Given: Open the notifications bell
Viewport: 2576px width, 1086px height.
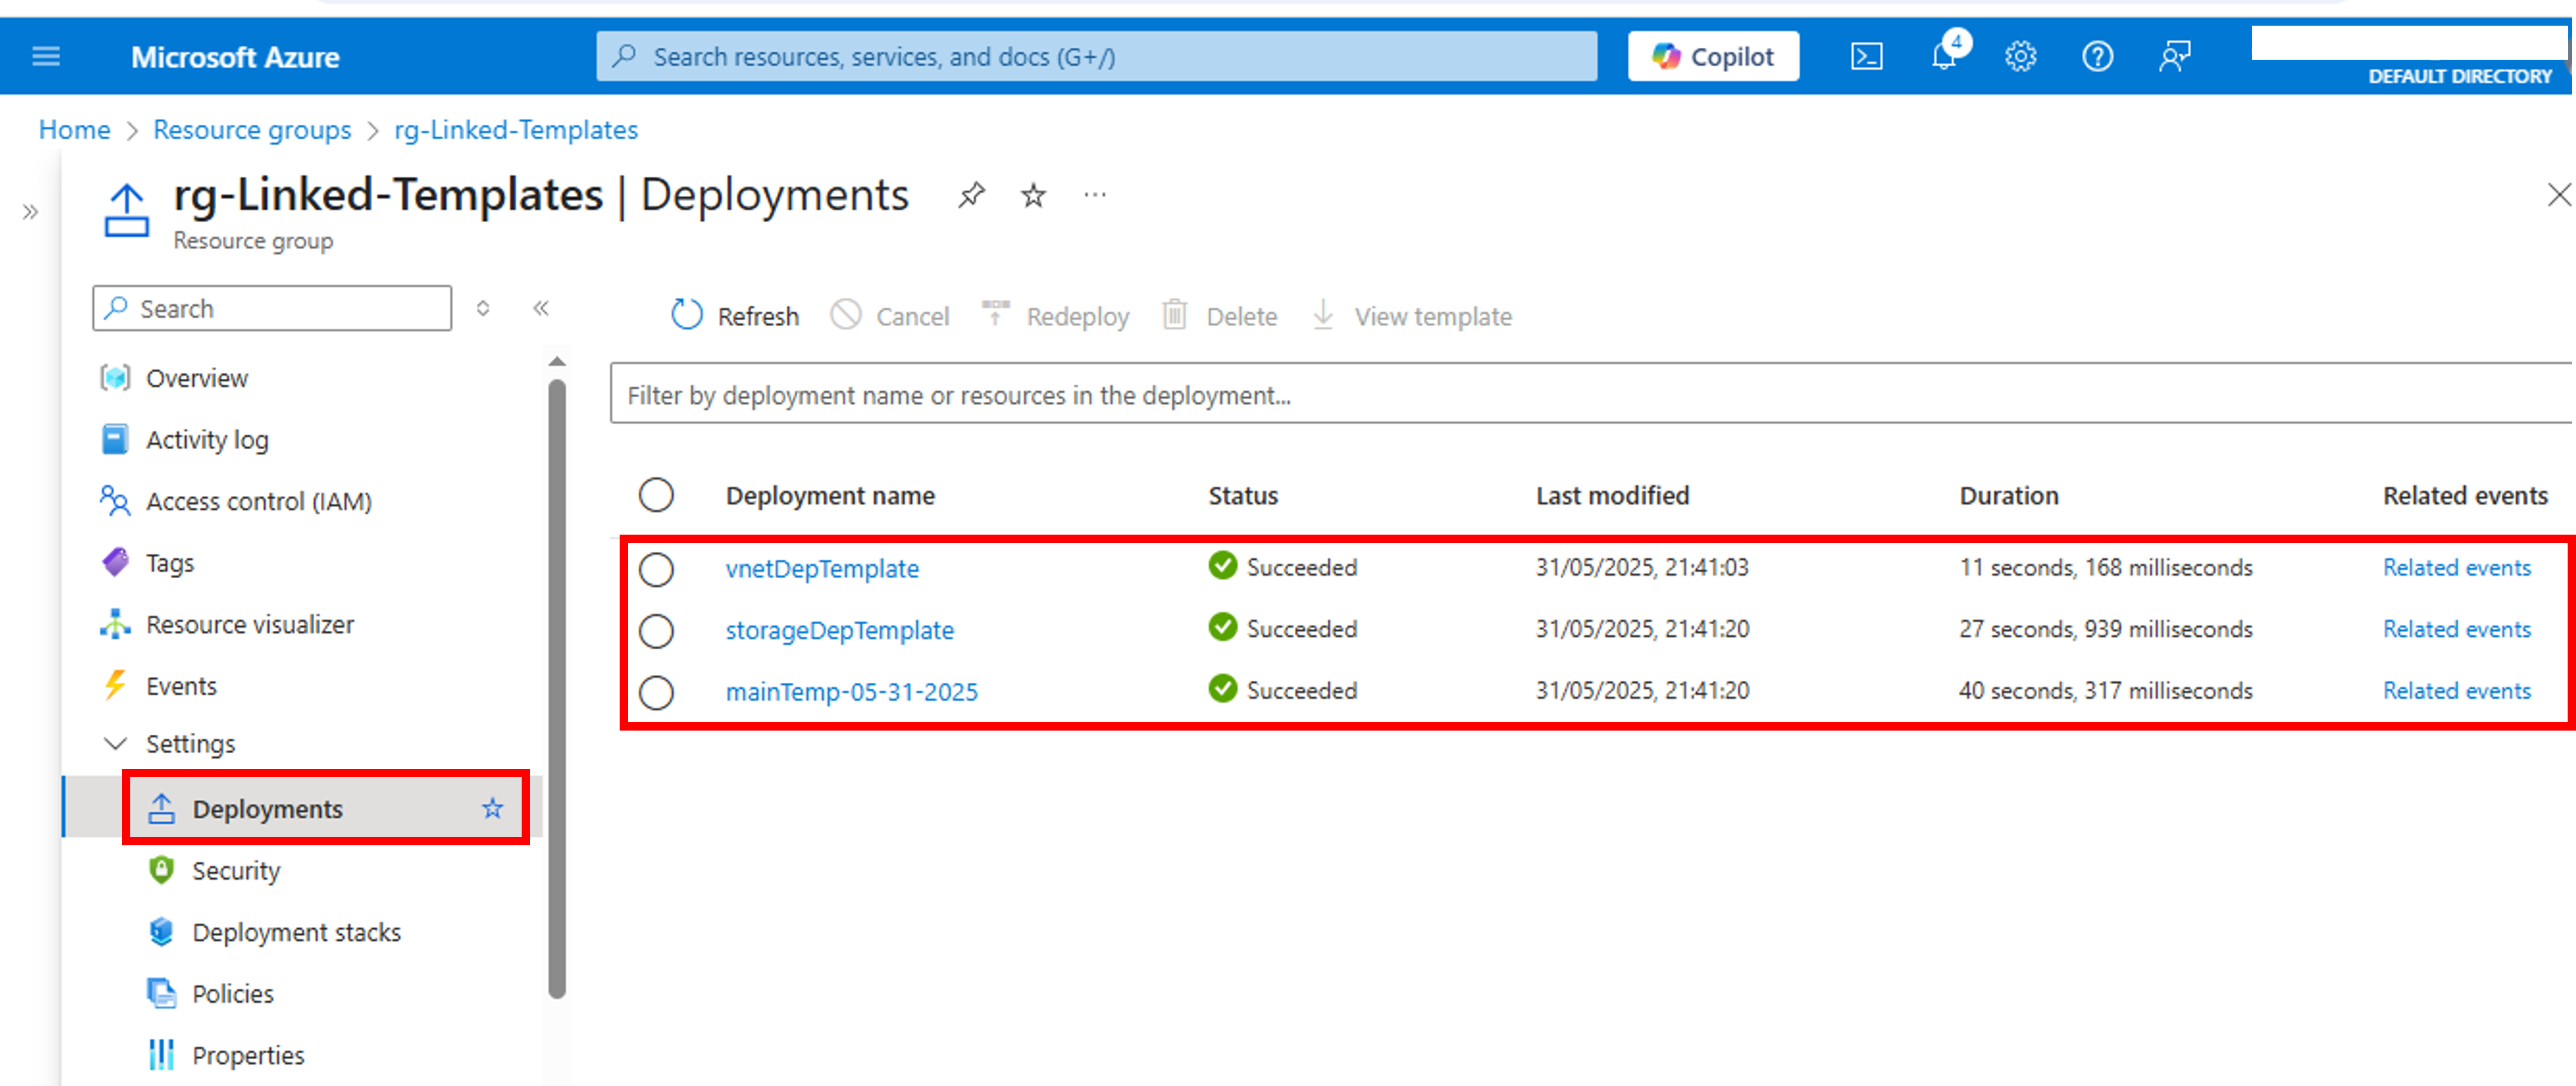Looking at the screenshot, I should pos(1944,56).
